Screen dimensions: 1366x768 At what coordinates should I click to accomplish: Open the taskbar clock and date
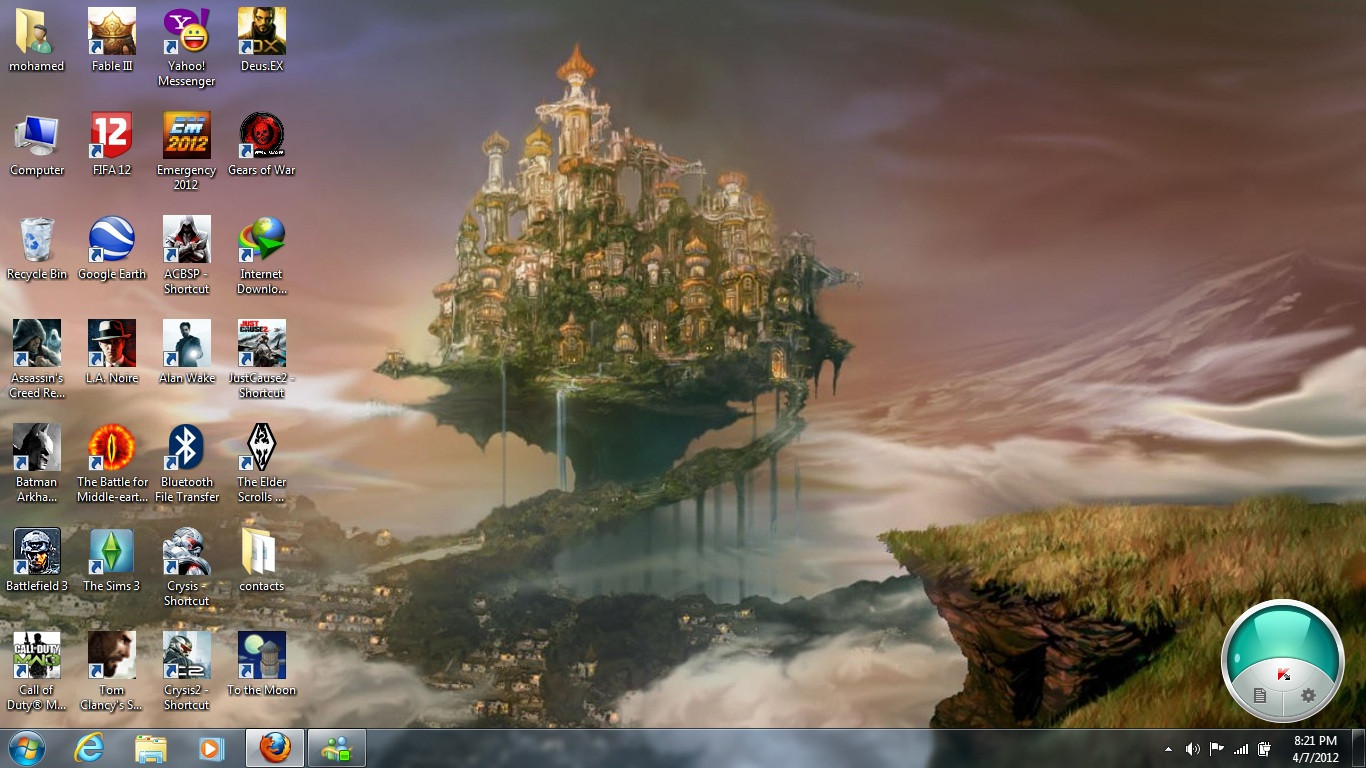coord(1315,748)
